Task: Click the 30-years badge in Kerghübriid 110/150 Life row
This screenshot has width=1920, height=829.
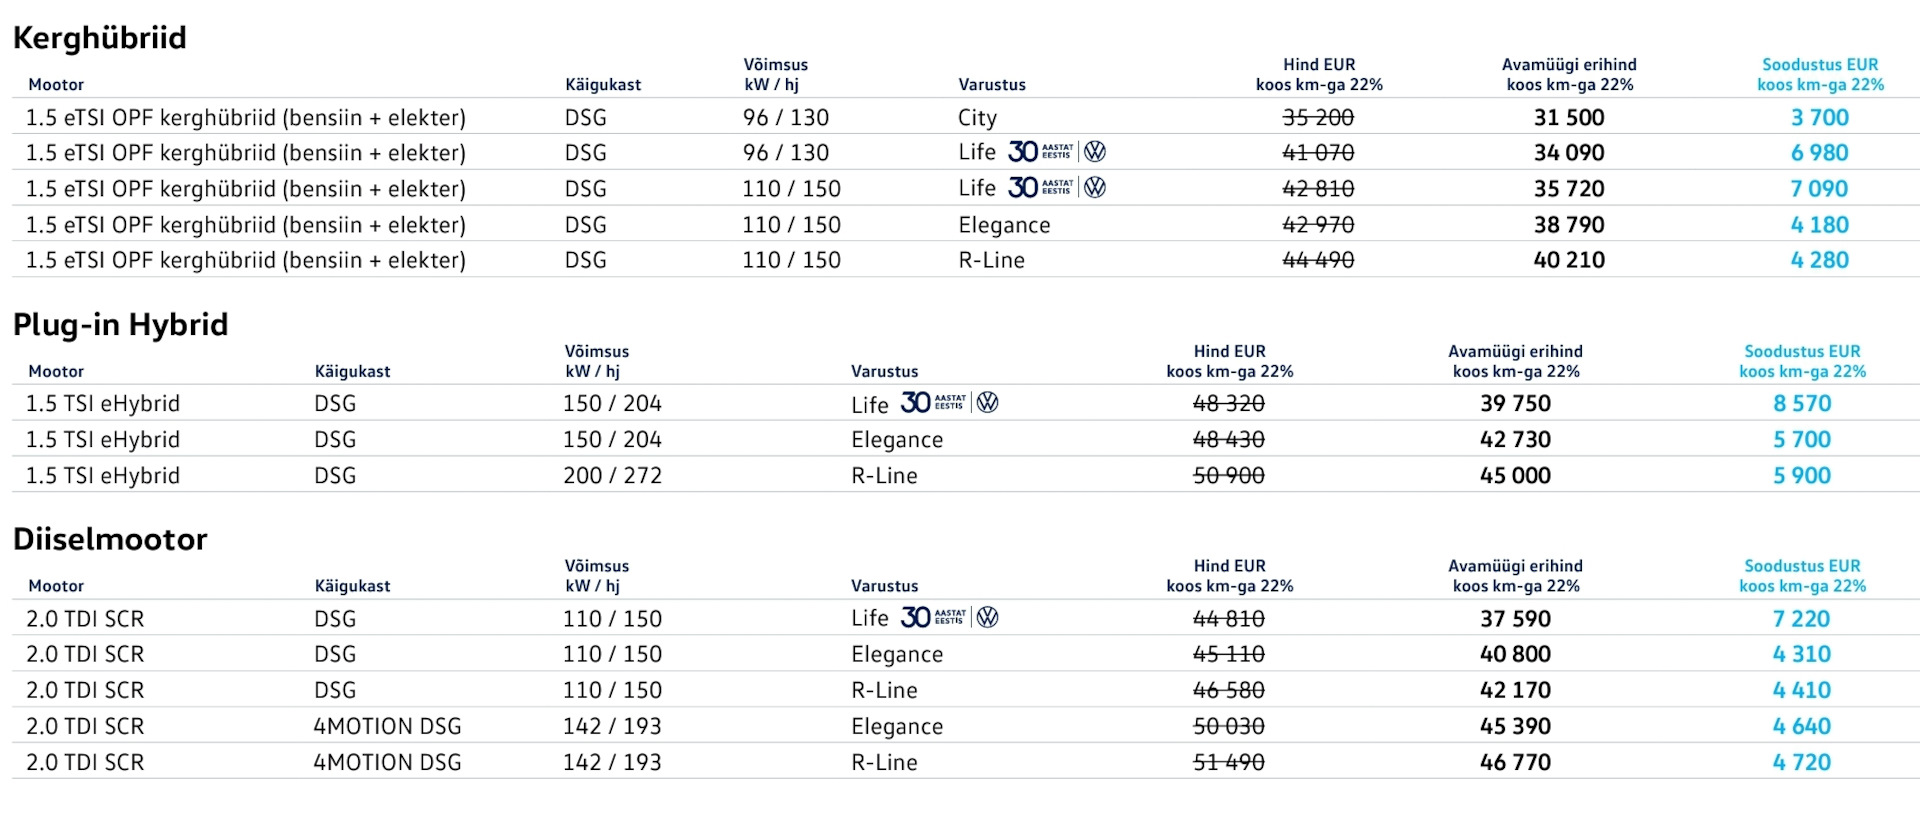Action: (x=1040, y=188)
